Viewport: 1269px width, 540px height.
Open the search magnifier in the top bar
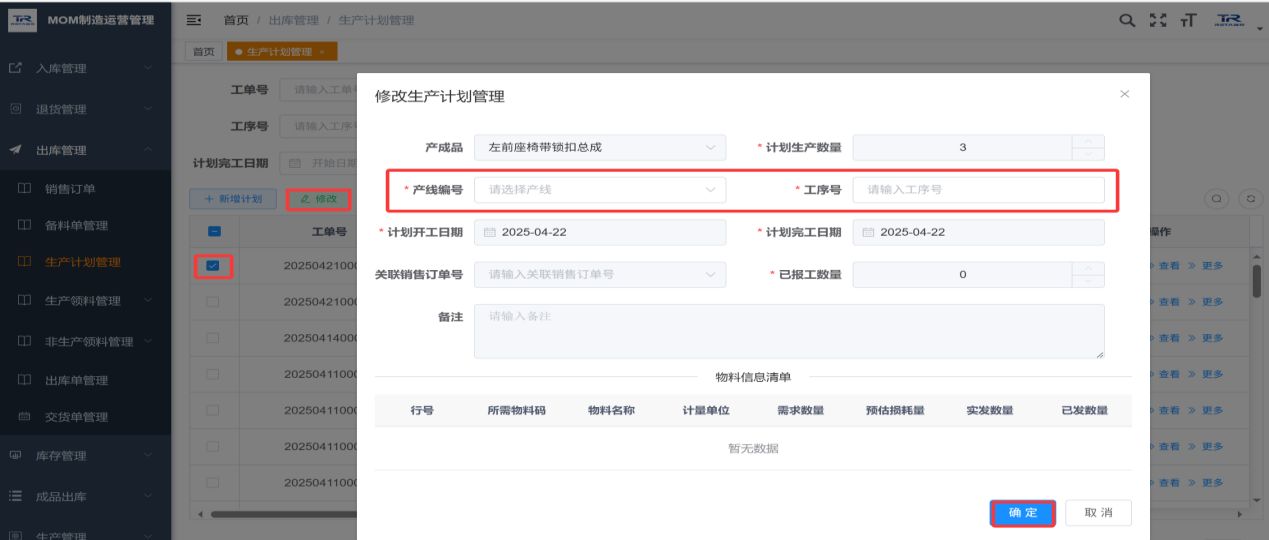[1127, 20]
